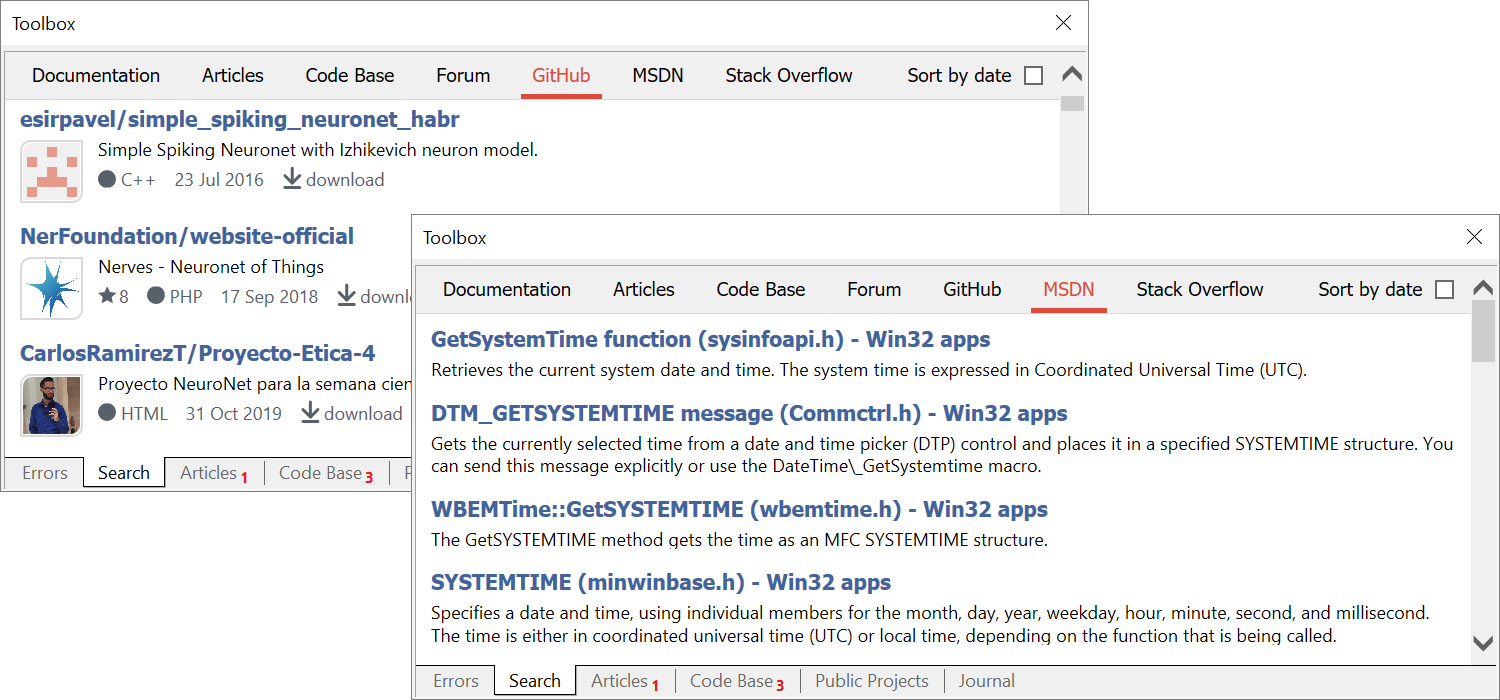Screen dimensions: 1500x700
Task: Select the Public Projects bottom tab
Action: (871, 681)
